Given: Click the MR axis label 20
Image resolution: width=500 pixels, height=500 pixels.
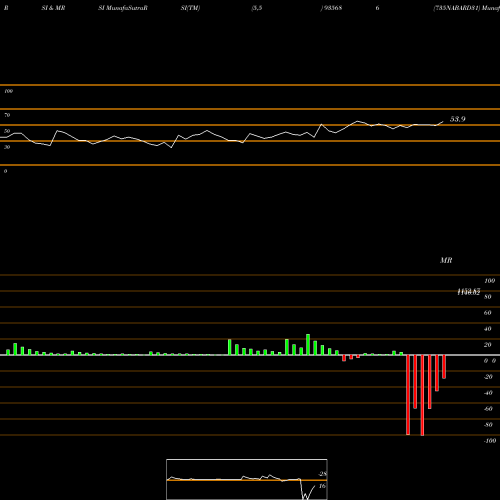Looking at the screenshot, I should coord(488,345).
